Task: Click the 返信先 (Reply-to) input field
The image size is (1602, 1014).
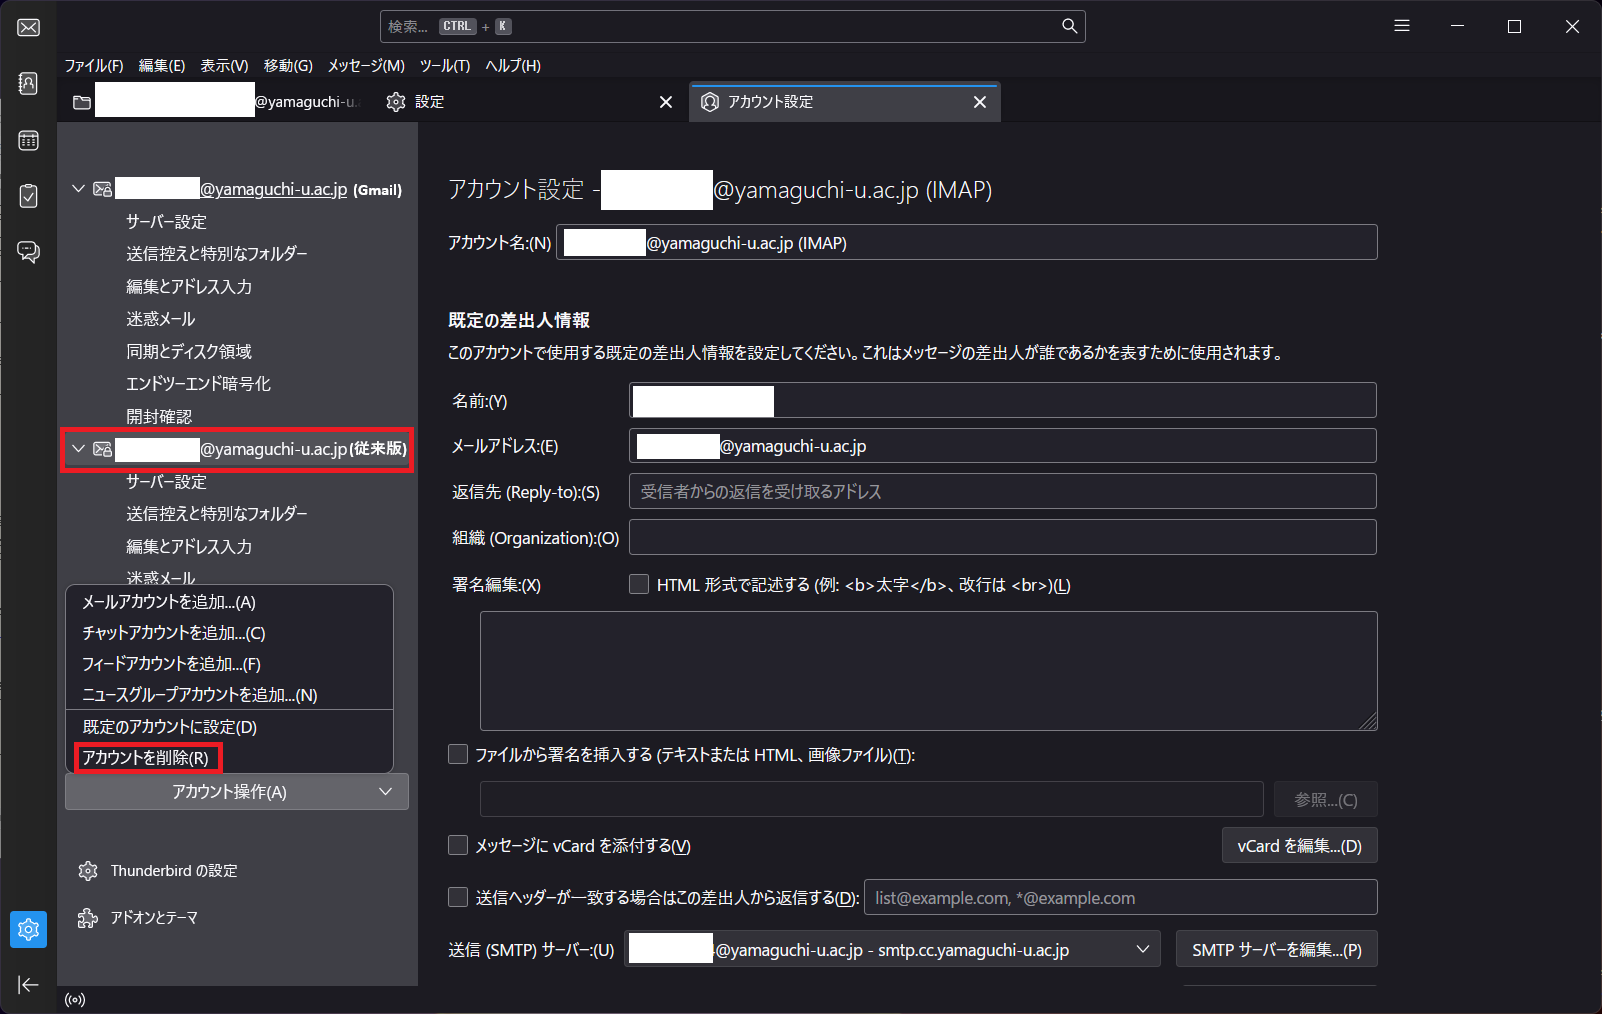Action: (x=1003, y=492)
